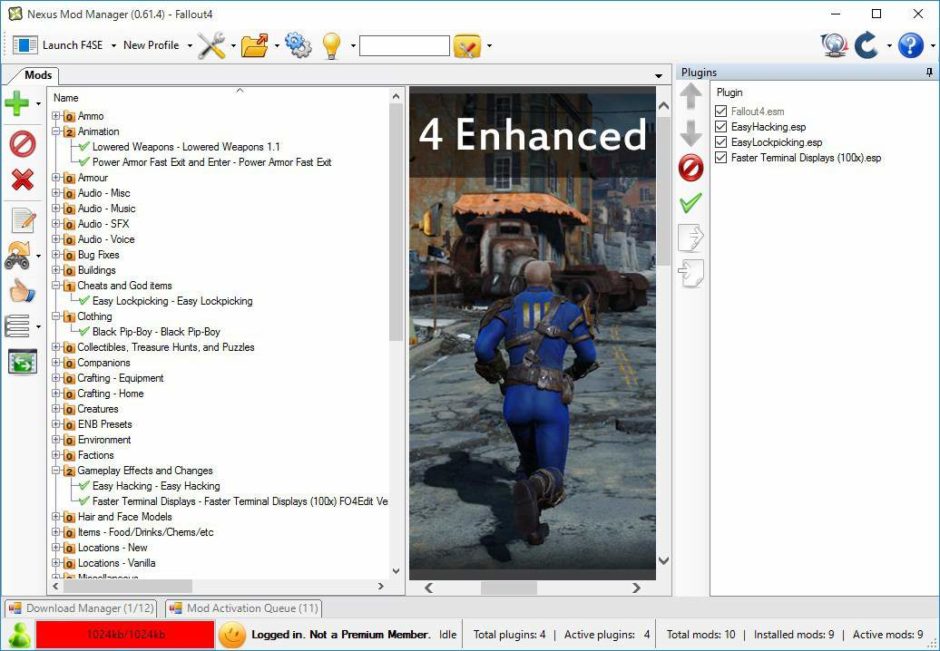Image resolution: width=940 pixels, height=651 pixels.
Task: Expand the Armour category
Action: pos(57,177)
